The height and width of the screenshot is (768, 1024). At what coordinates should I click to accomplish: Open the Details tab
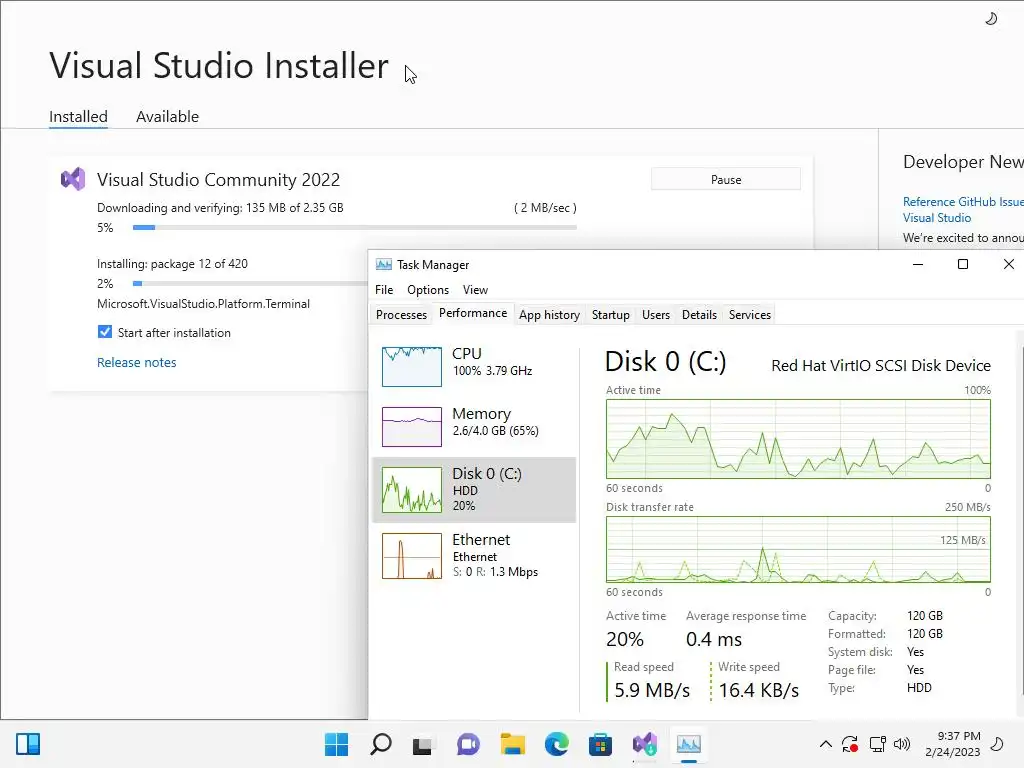coord(699,315)
